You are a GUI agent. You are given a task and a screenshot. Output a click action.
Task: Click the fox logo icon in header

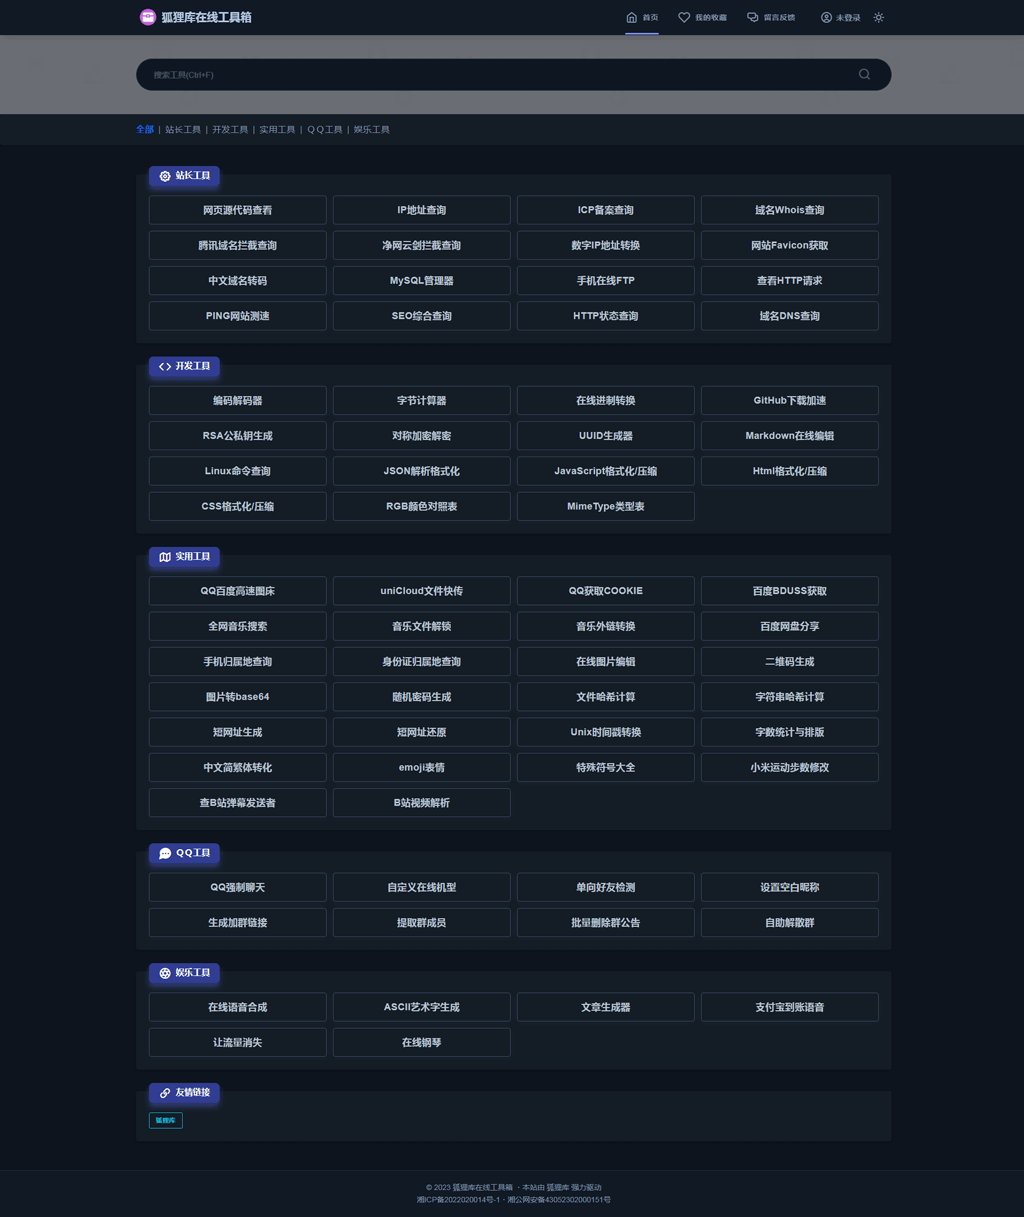(x=148, y=17)
